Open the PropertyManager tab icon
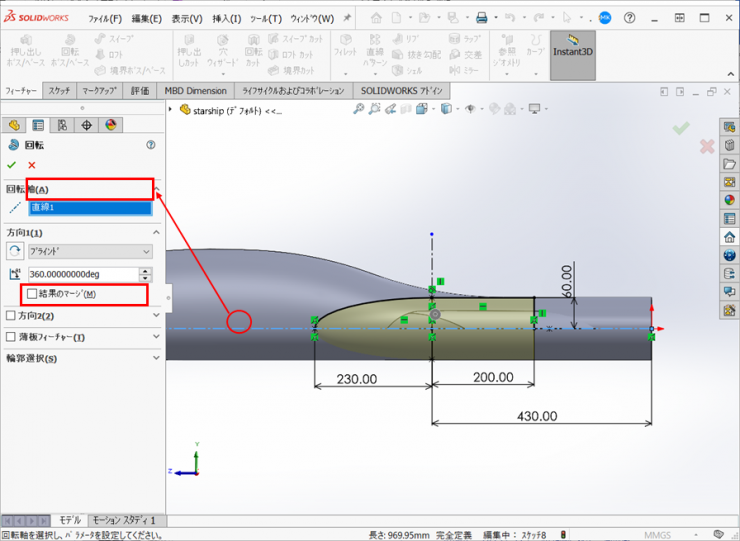740x541 pixels. coord(38,125)
